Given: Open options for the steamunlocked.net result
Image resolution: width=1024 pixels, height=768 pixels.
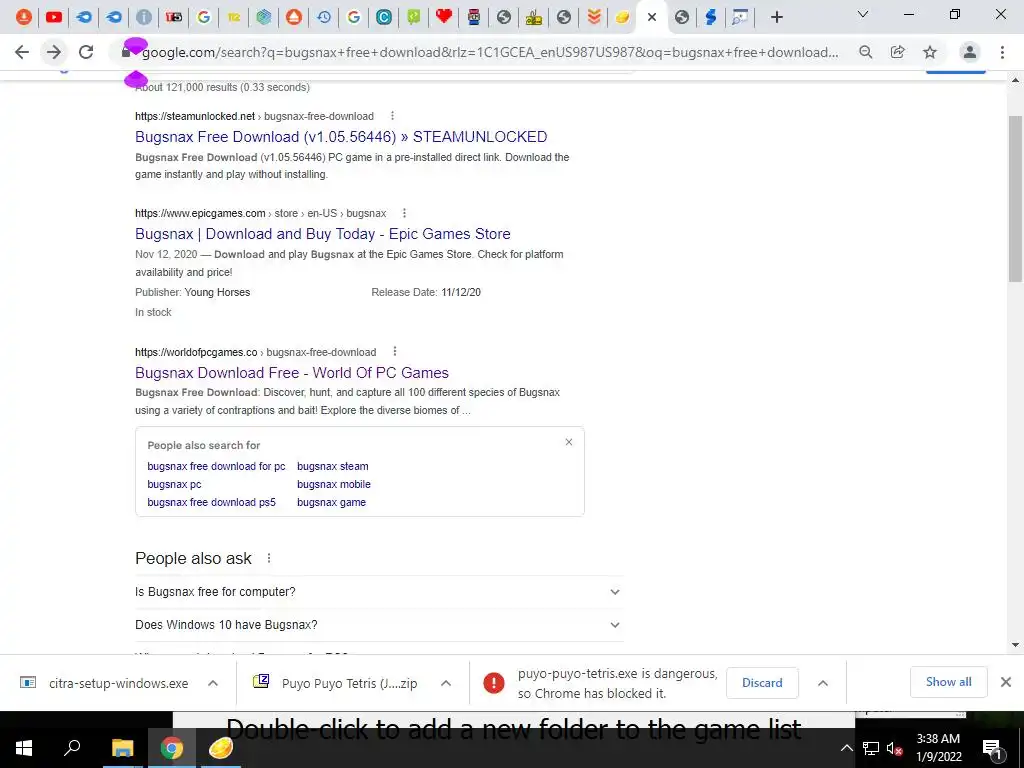Looking at the screenshot, I should coord(392,116).
